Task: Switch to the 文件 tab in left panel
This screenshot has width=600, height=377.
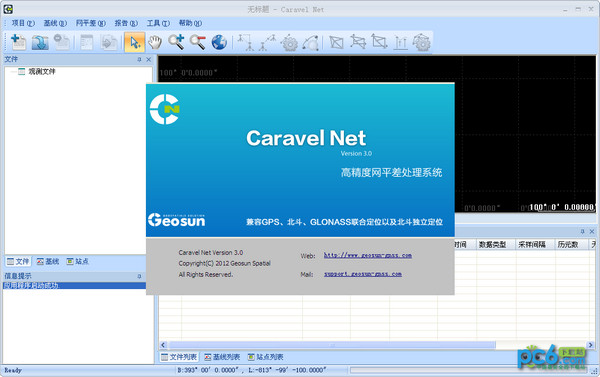Action: pyautogui.click(x=18, y=261)
